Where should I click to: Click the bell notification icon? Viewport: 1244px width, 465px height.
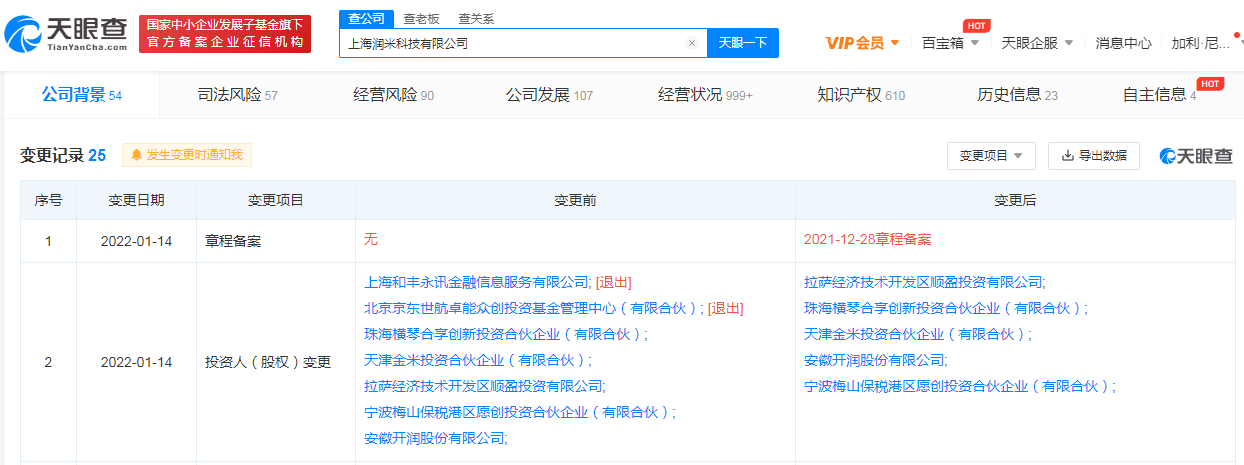pyautogui.click(x=136, y=155)
